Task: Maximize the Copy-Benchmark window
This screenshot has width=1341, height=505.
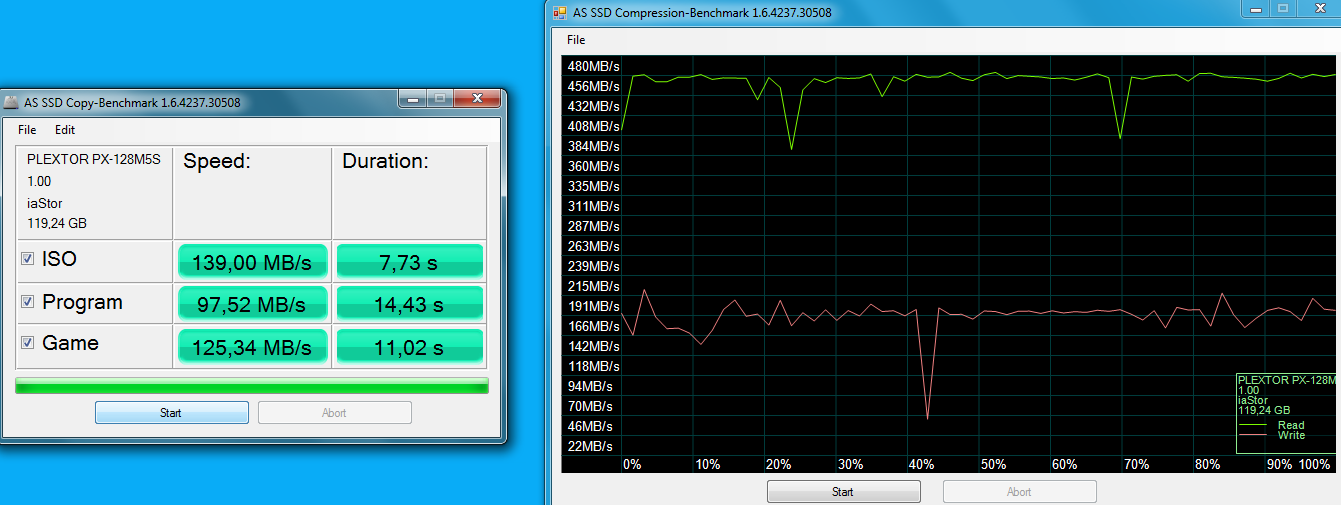Action: 438,99
